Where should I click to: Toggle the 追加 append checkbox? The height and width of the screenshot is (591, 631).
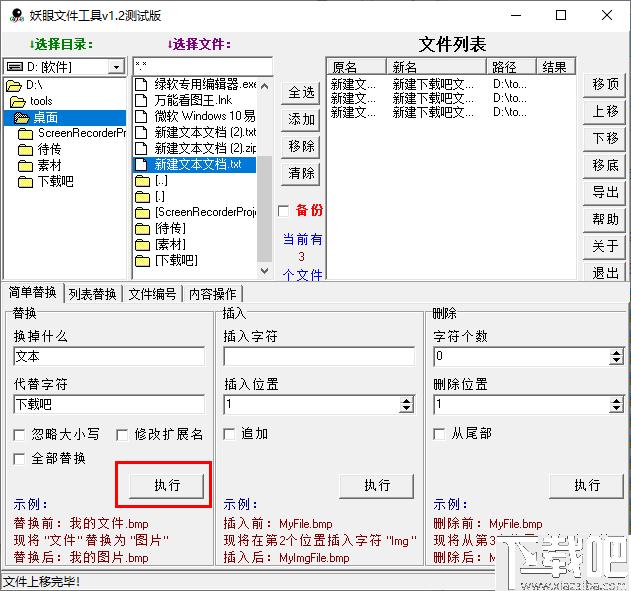pos(229,434)
